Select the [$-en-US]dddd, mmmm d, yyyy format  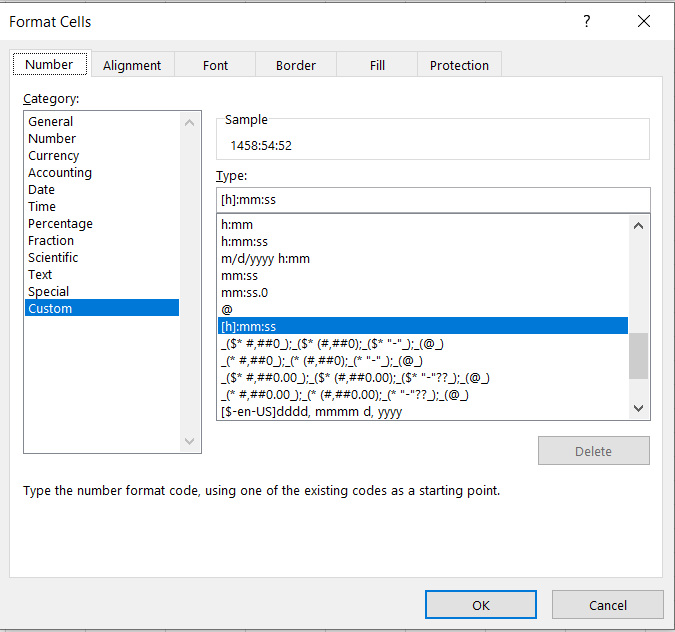pyautogui.click(x=311, y=412)
